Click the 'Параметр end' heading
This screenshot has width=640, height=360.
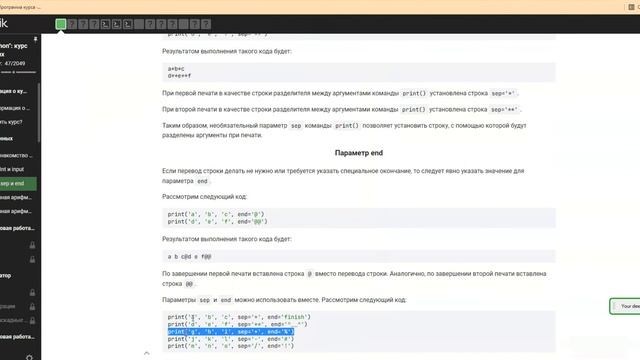[359, 153]
